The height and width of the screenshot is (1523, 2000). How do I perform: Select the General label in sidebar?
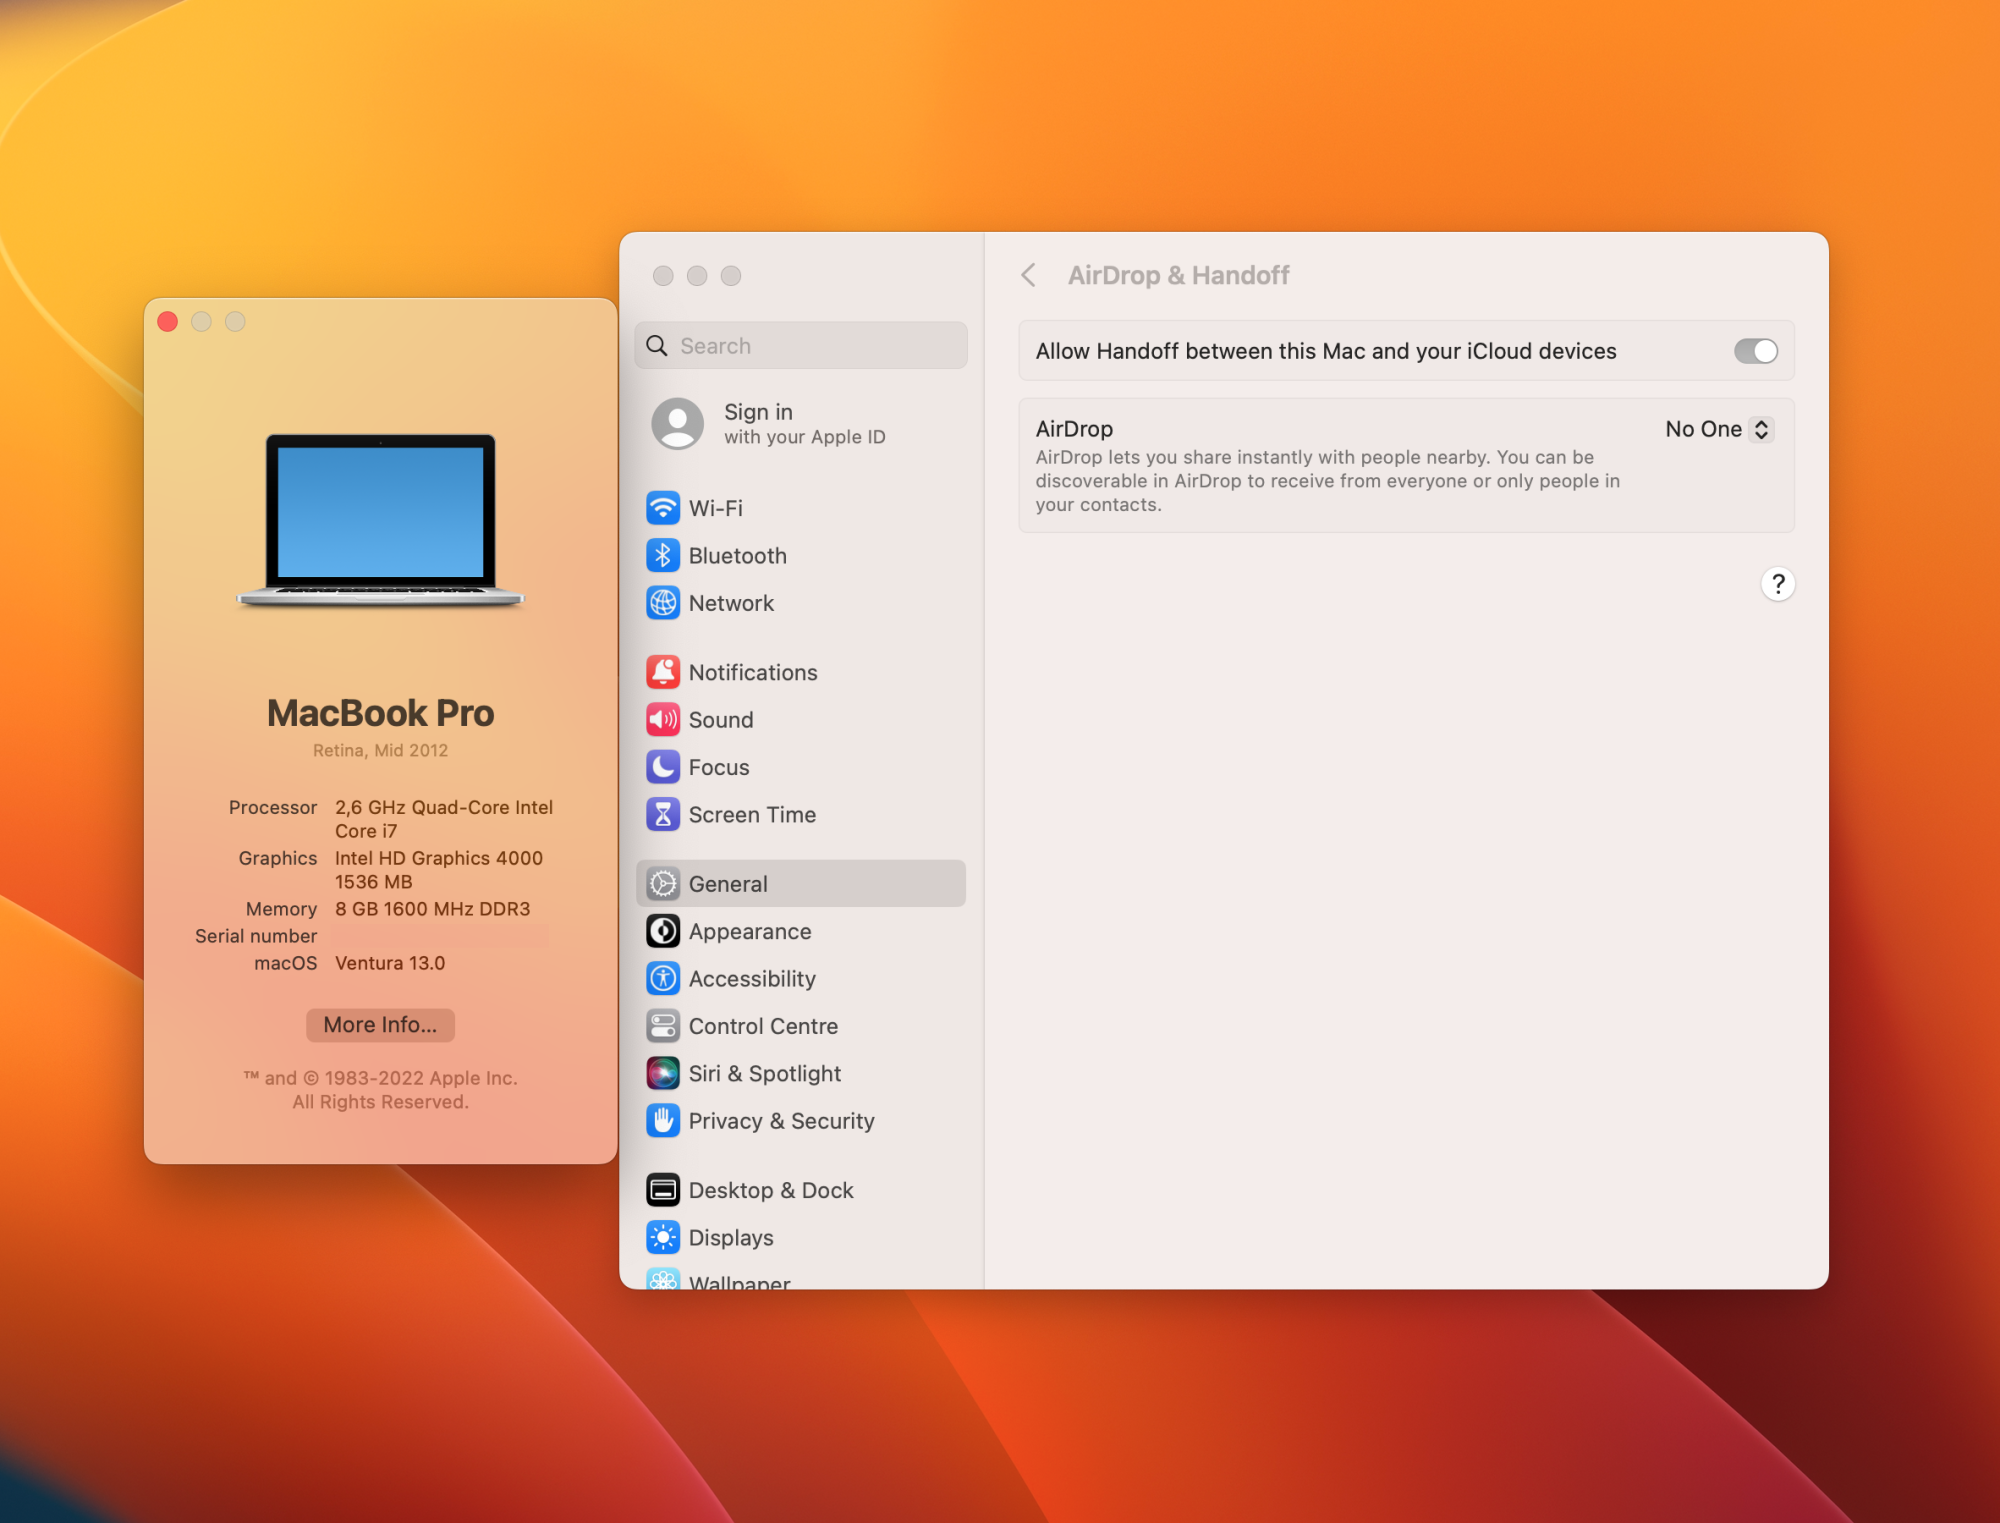[728, 884]
